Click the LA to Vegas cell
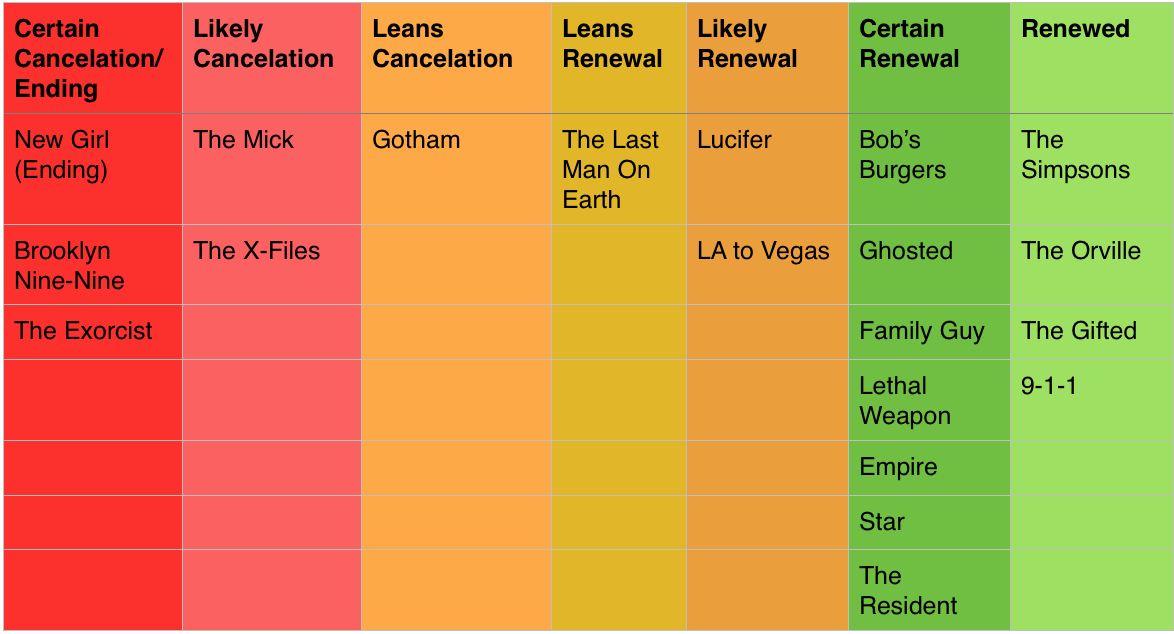 click(x=767, y=265)
